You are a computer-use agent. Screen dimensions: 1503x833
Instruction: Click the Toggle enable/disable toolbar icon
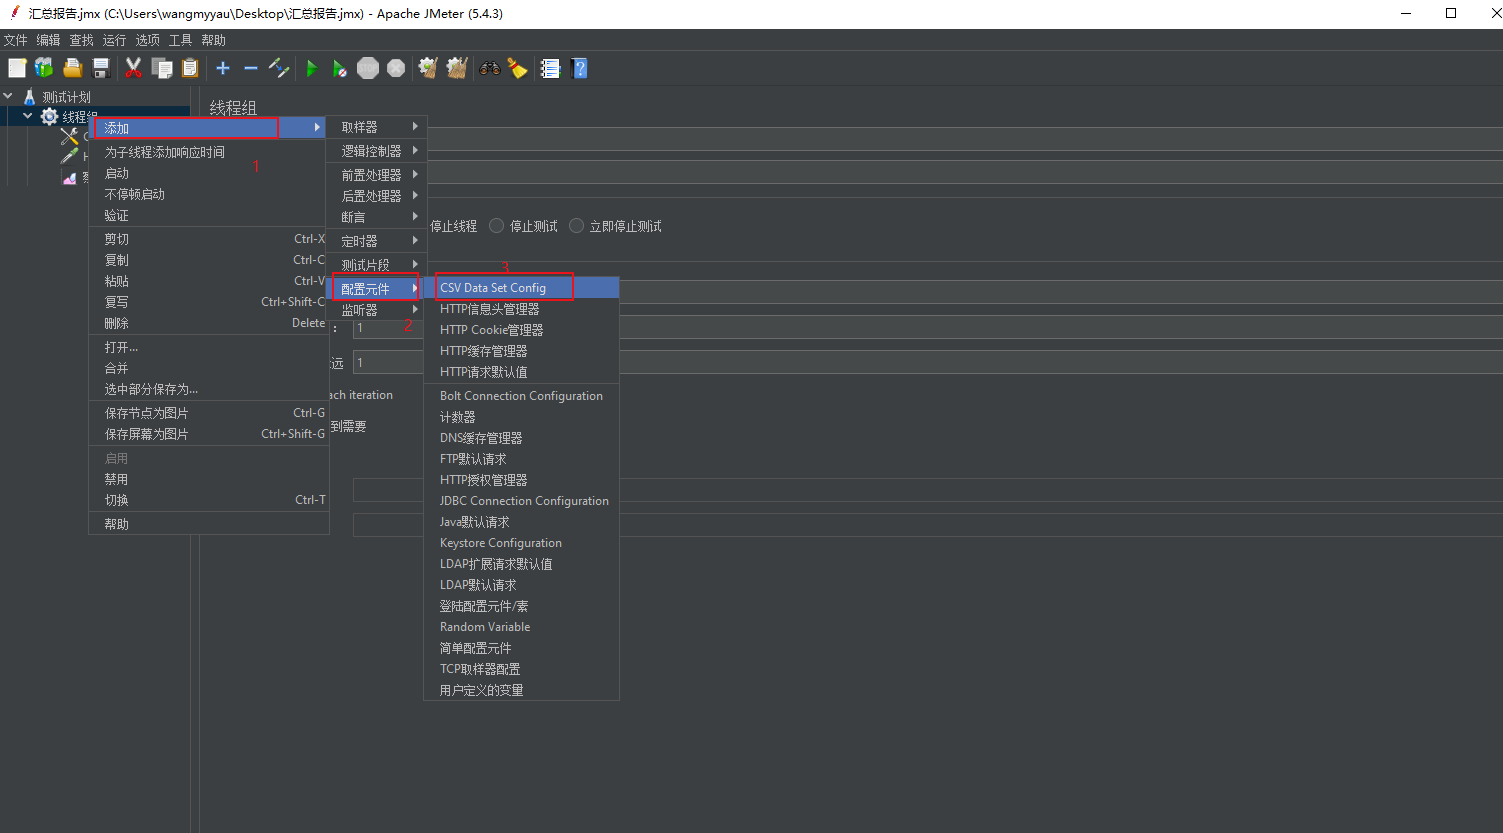[x=279, y=68]
